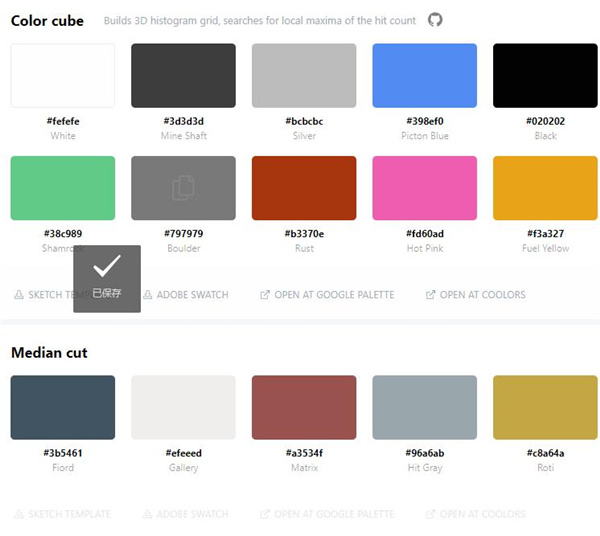Image resolution: width=600 pixels, height=536 pixels.
Task: Open Color cube palette at Coolors
Action: pyautogui.click(x=475, y=295)
